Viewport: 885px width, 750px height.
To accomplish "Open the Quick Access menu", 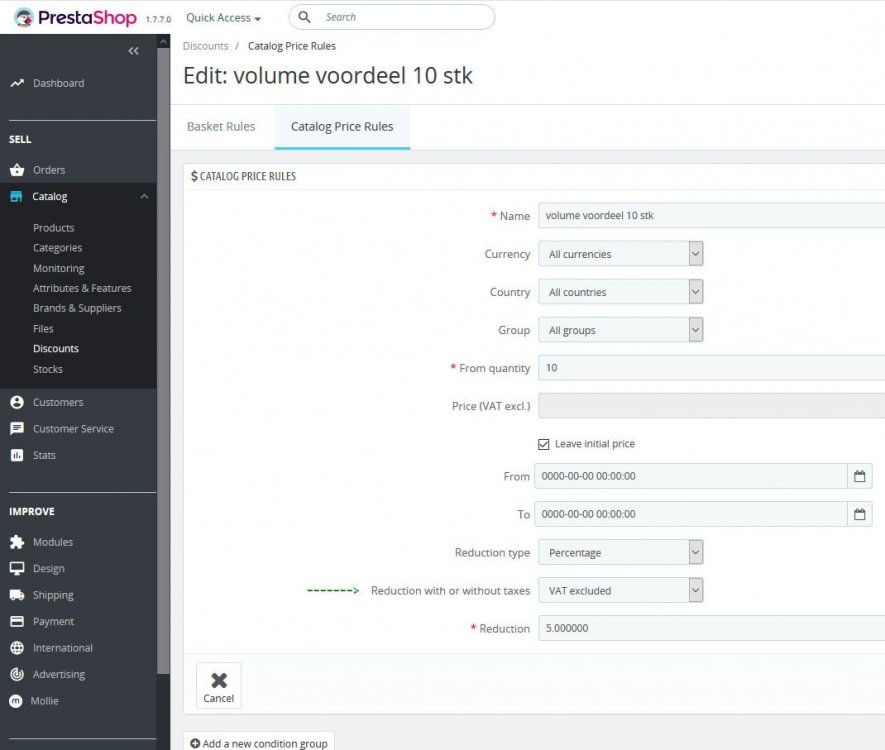I will click(220, 17).
